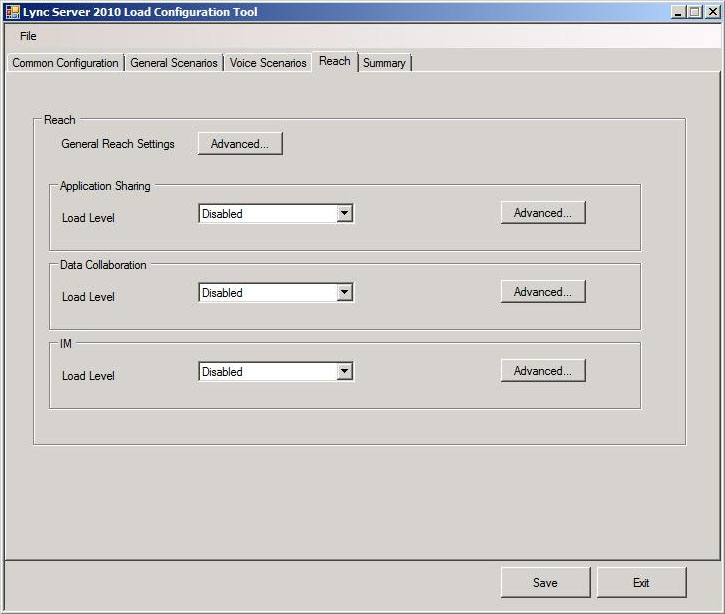Click Application Sharing Load Level Disabled field

276,214
